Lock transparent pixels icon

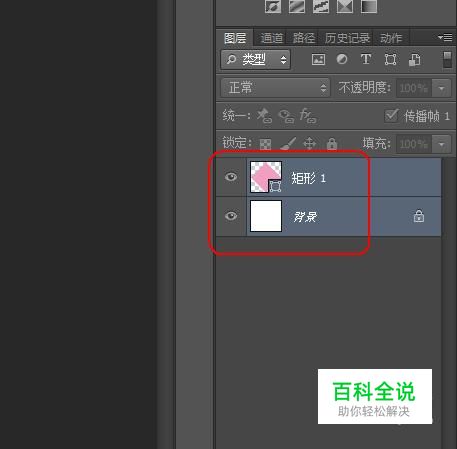[x=265, y=144]
